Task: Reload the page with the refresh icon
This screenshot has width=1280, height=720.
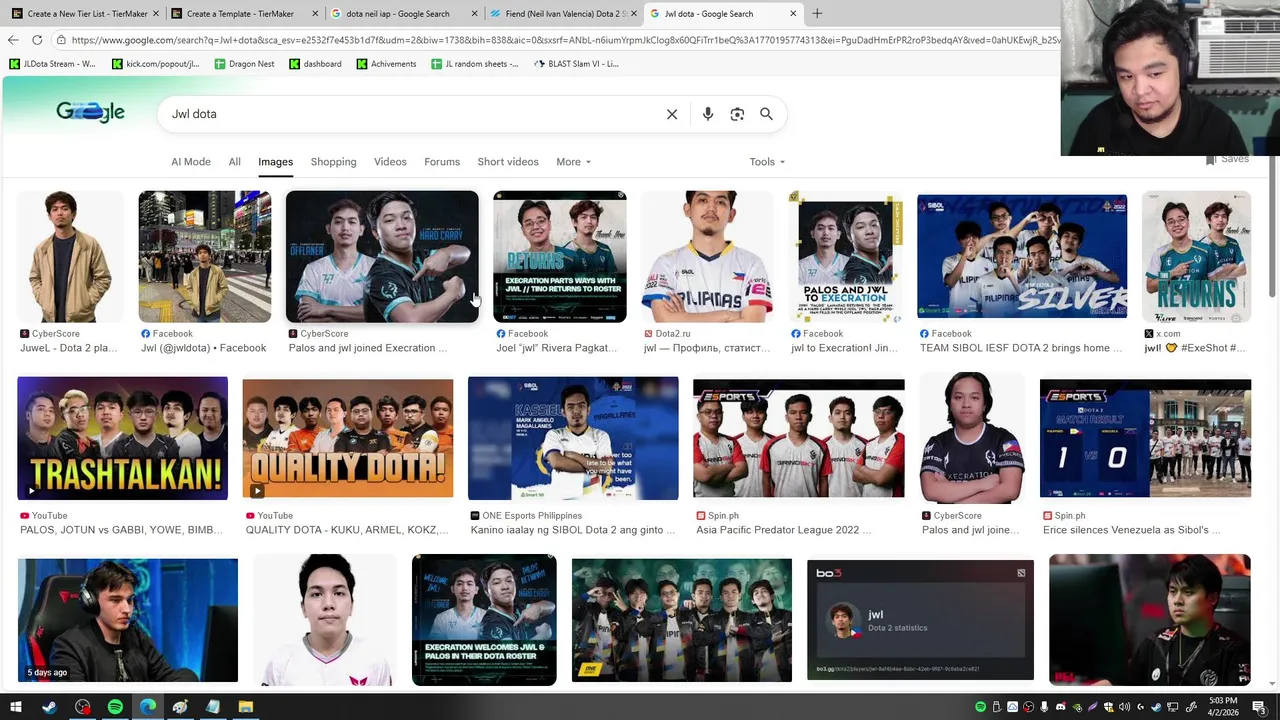Action: click(37, 40)
